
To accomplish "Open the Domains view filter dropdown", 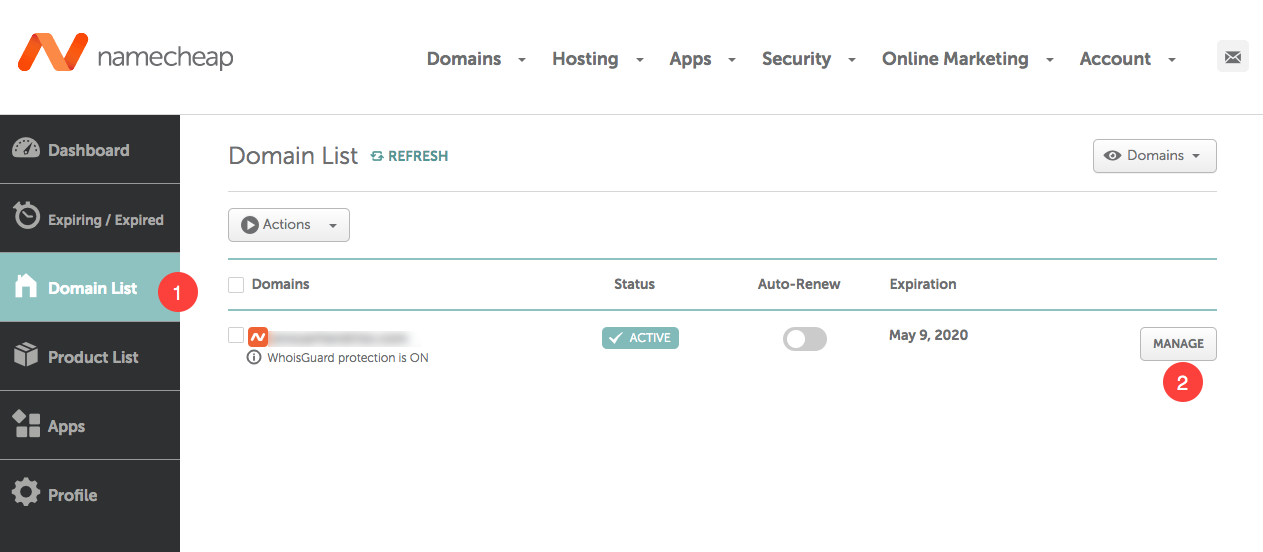I will coord(1155,156).
